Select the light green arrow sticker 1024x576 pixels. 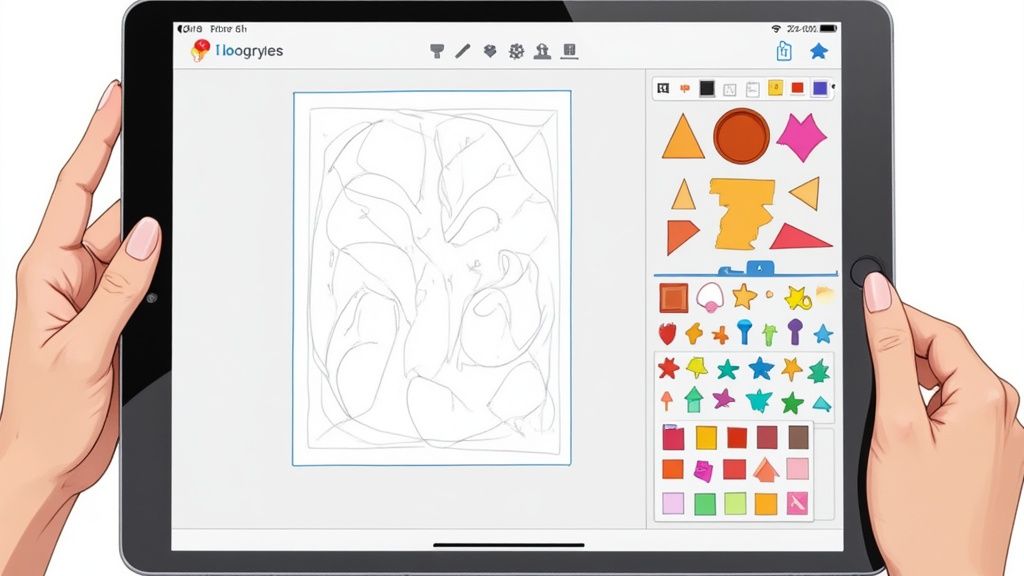[770, 334]
